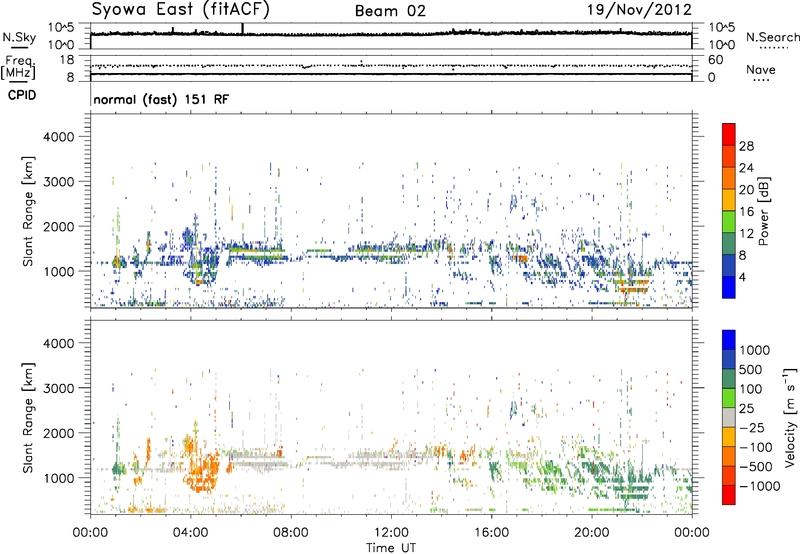Pick the bright blue Power segment below 4 dB
800x554 pixels.
pos(729,287)
